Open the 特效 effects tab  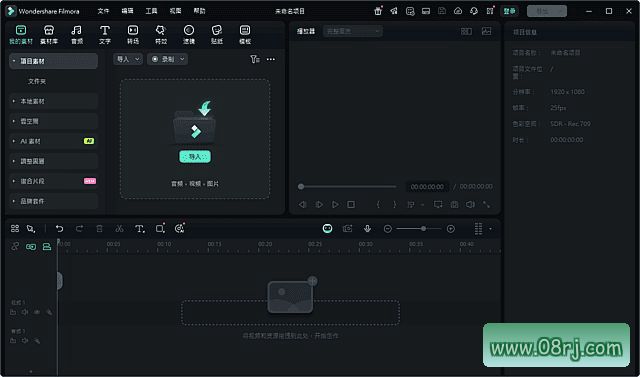point(161,34)
